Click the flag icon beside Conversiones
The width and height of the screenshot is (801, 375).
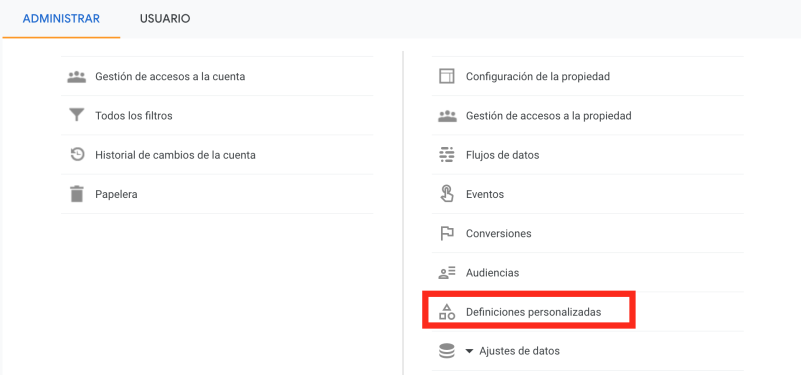point(447,233)
